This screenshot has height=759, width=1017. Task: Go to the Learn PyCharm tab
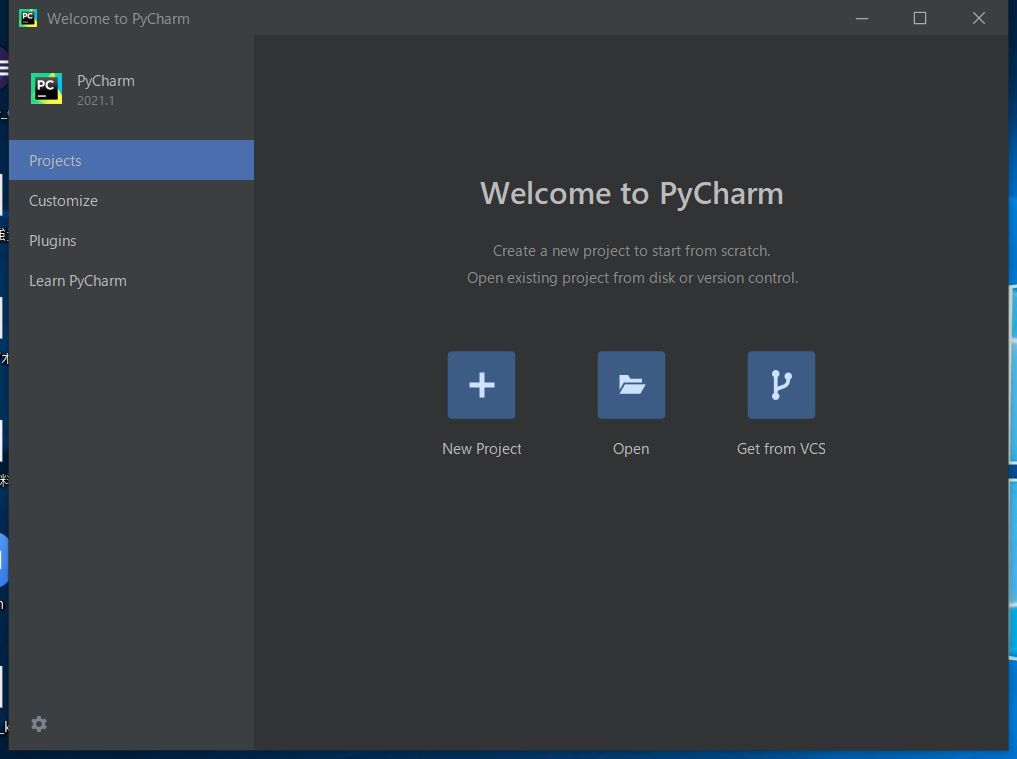[x=131, y=281]
